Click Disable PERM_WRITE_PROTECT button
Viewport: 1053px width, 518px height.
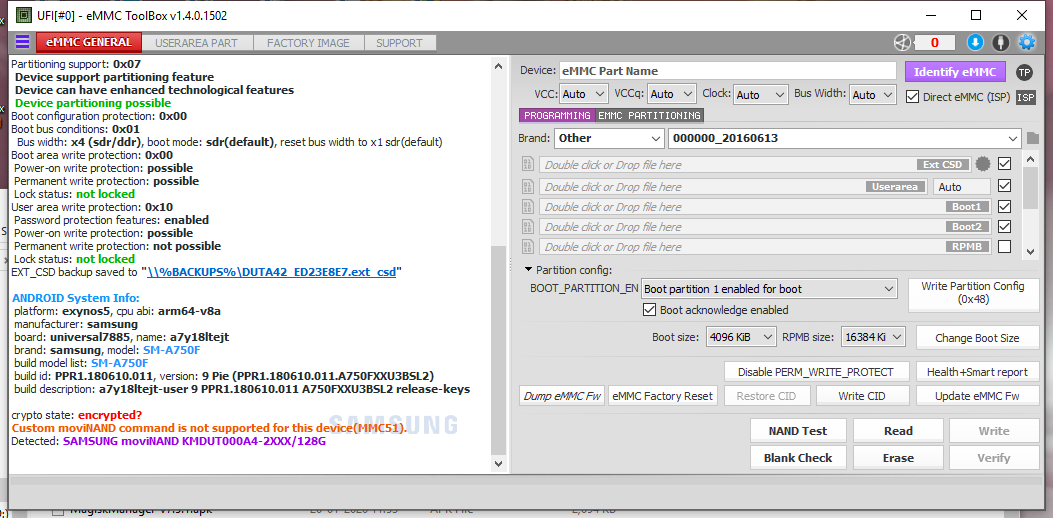pyautogui.click(x=816, y=372)
